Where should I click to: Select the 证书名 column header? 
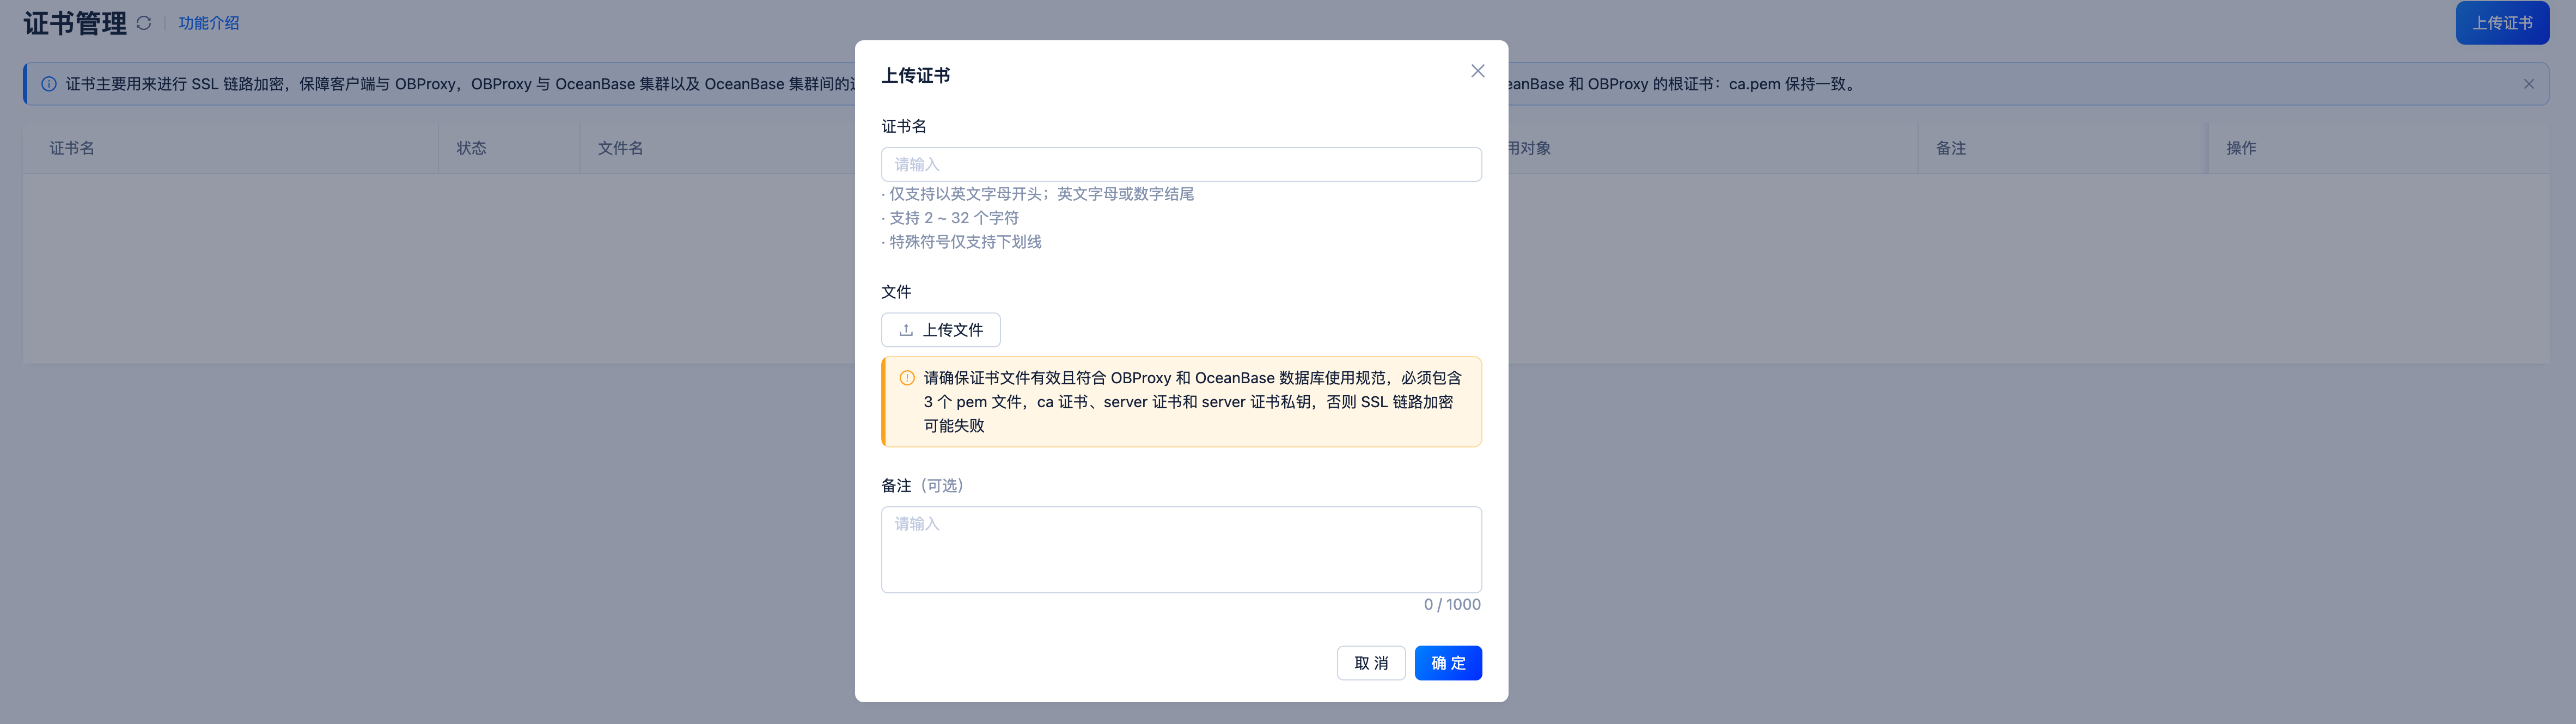pos(70,147)
